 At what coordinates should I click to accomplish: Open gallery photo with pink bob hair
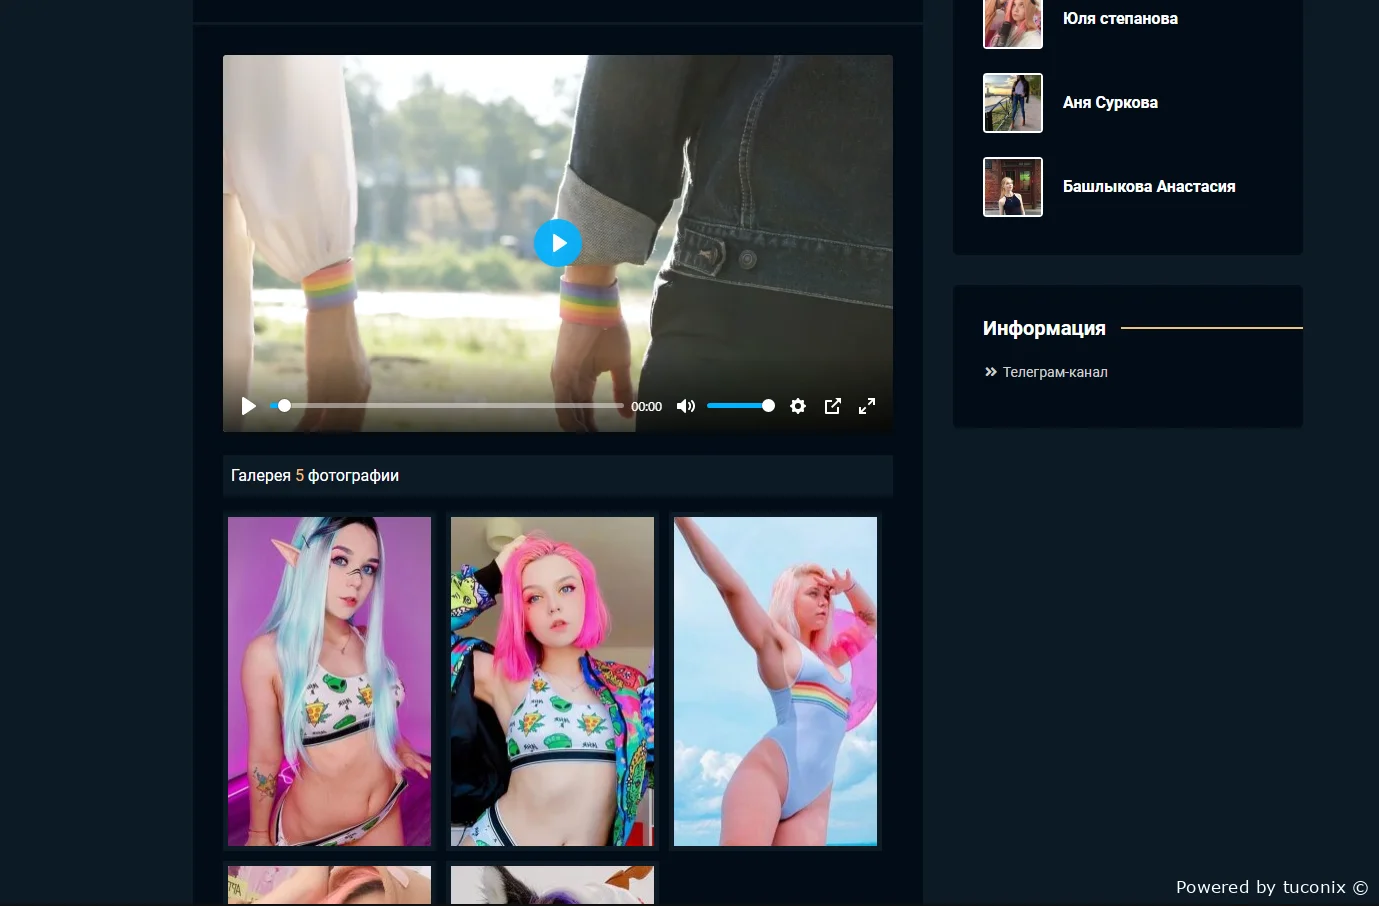coord(552,681)
